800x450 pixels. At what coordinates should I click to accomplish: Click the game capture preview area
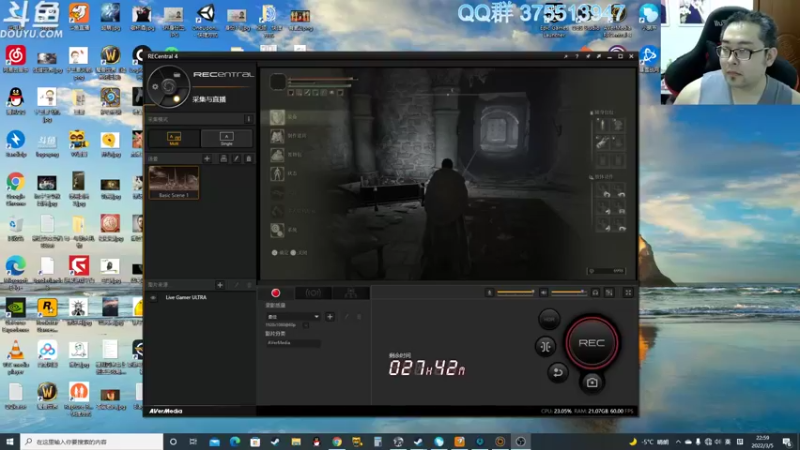[447, 174]
